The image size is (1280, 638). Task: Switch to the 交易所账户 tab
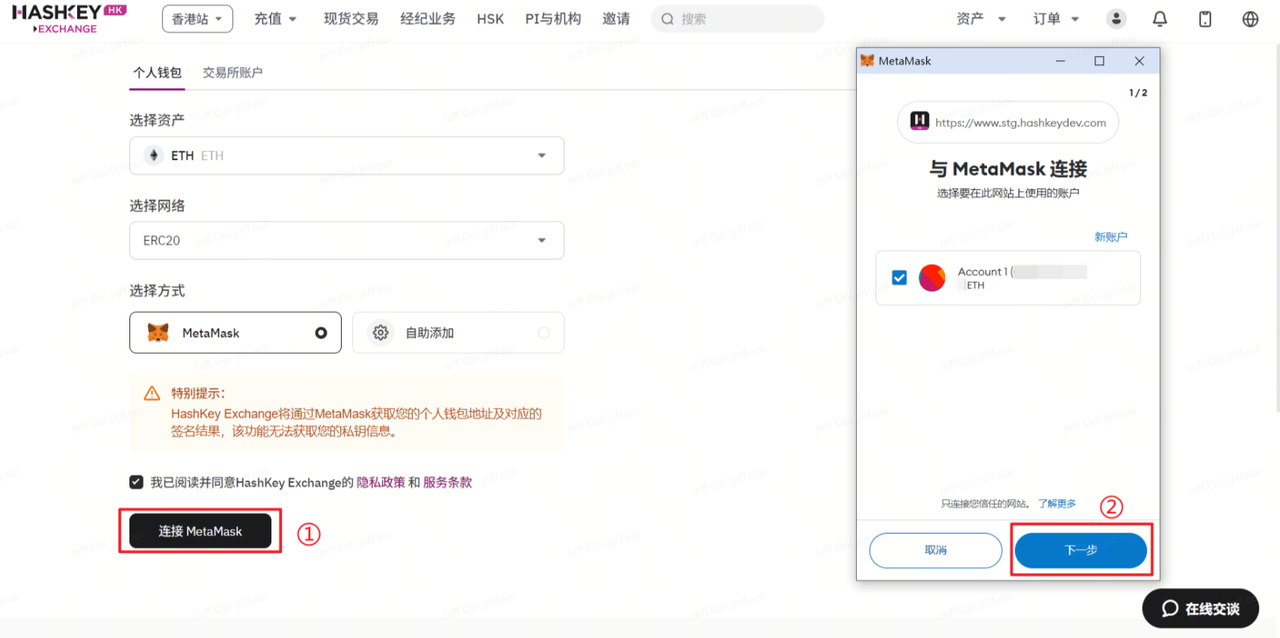point(232,73)
